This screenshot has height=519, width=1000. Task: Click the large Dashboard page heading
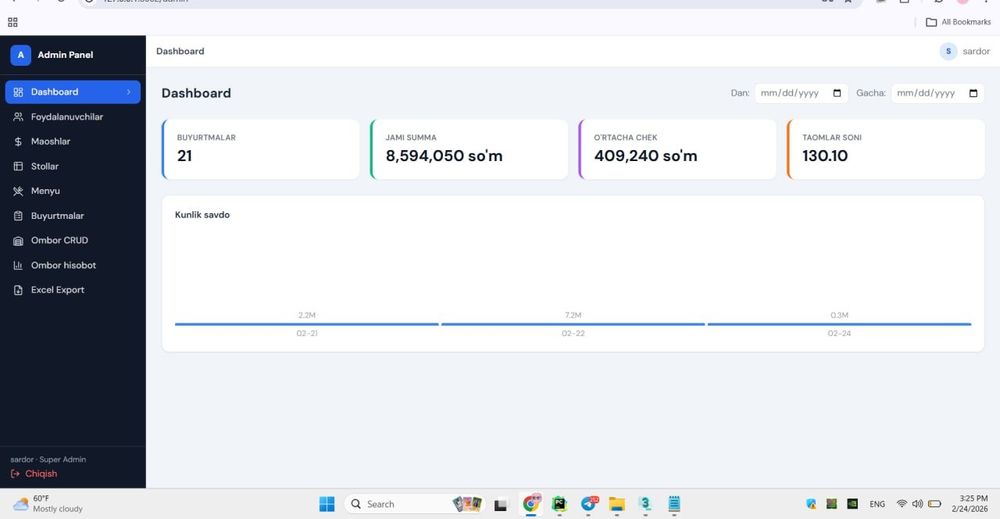coord(196,93)
